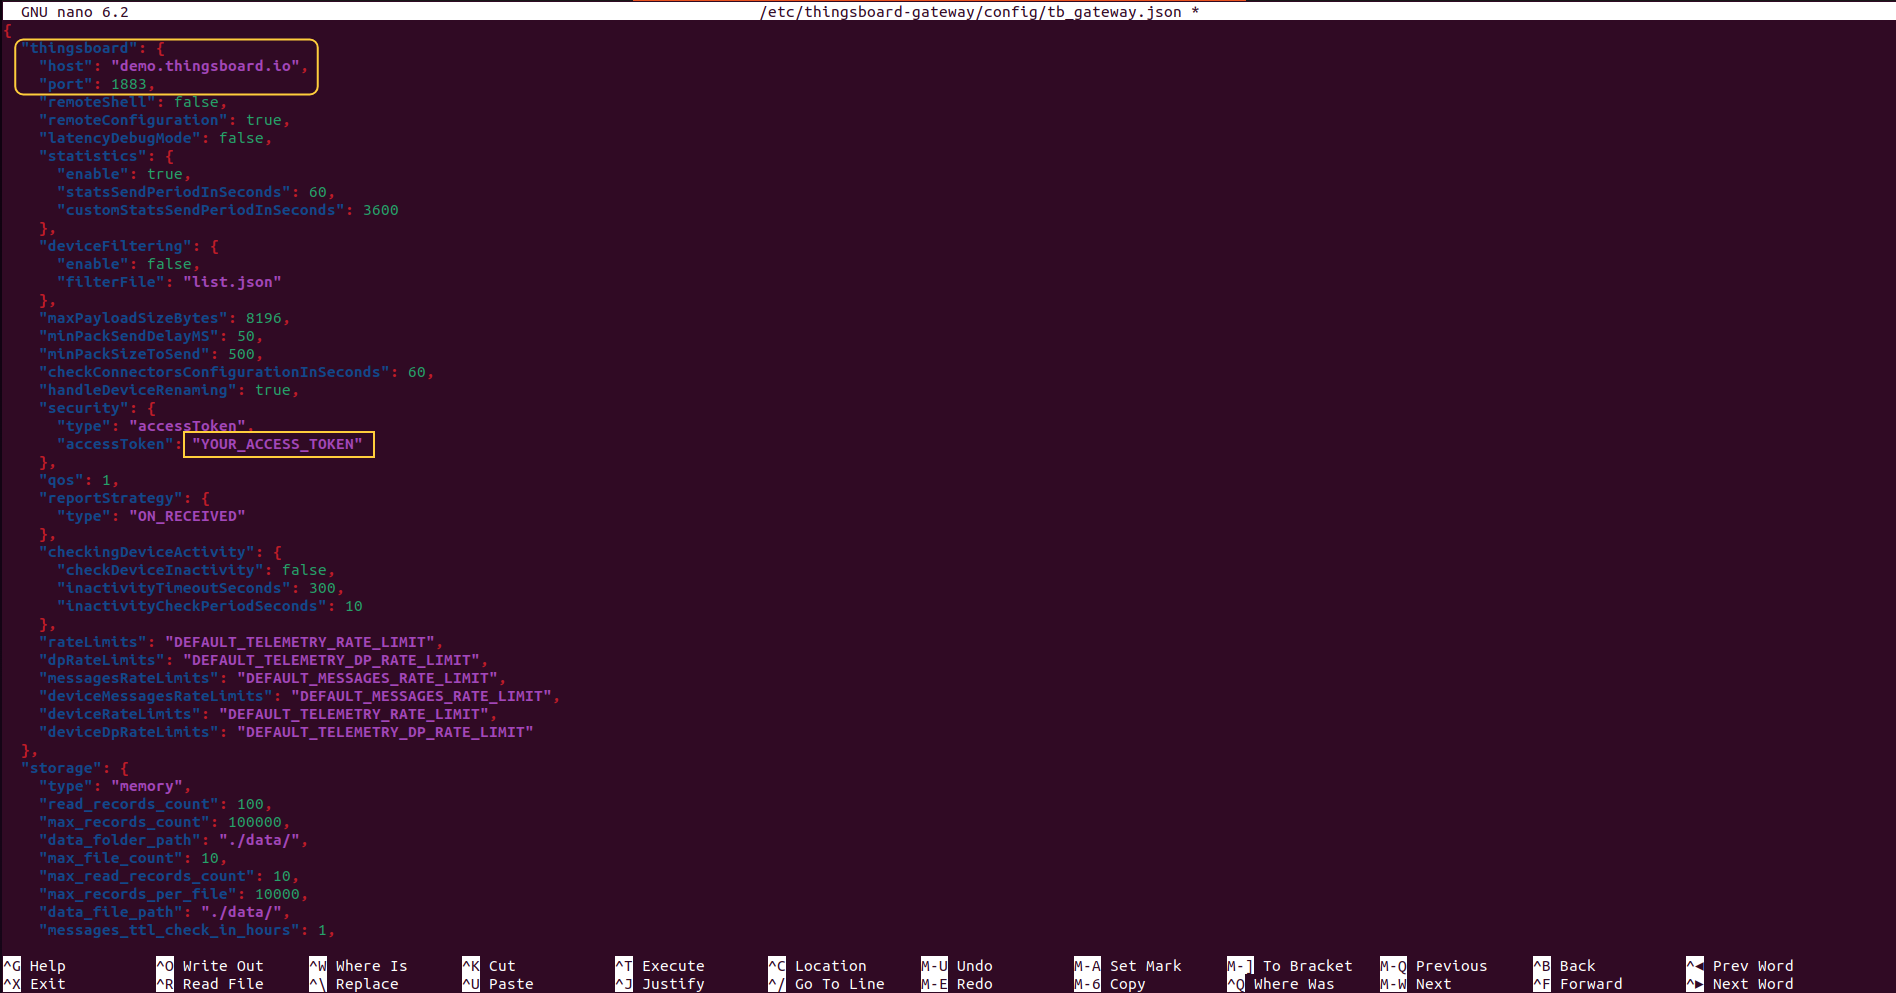The image size is (1896, 993).
Task: Click the ^T Execute shortcut
Action: point(660,966)
